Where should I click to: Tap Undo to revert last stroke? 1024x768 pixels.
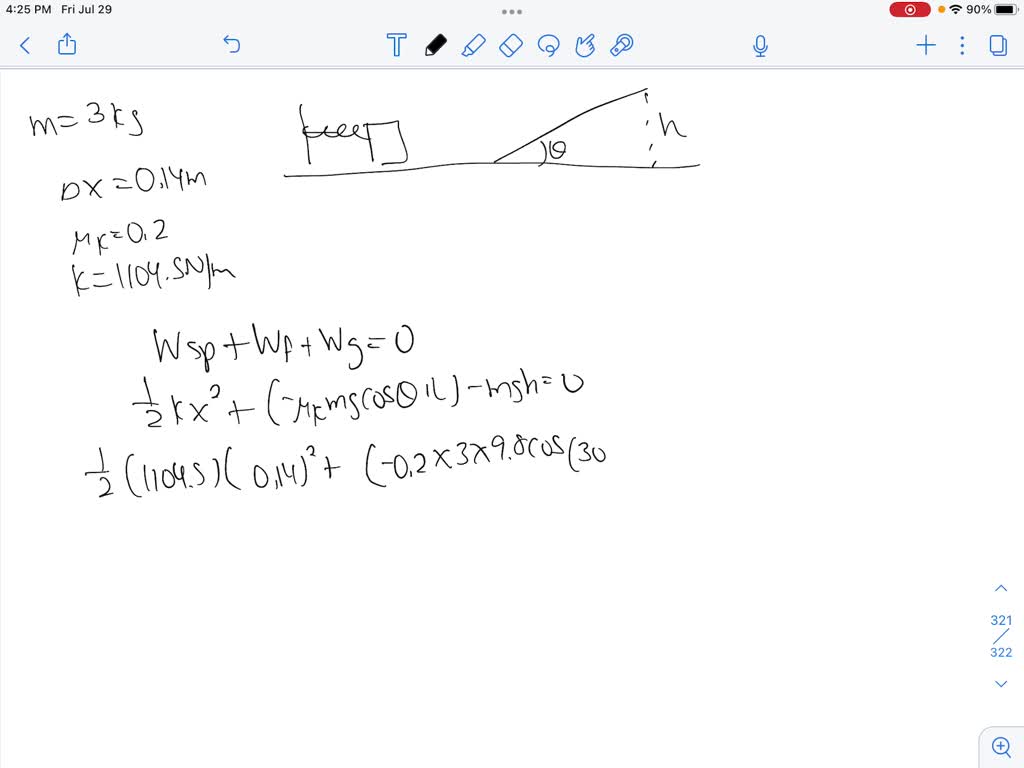[x=231, y=45]
